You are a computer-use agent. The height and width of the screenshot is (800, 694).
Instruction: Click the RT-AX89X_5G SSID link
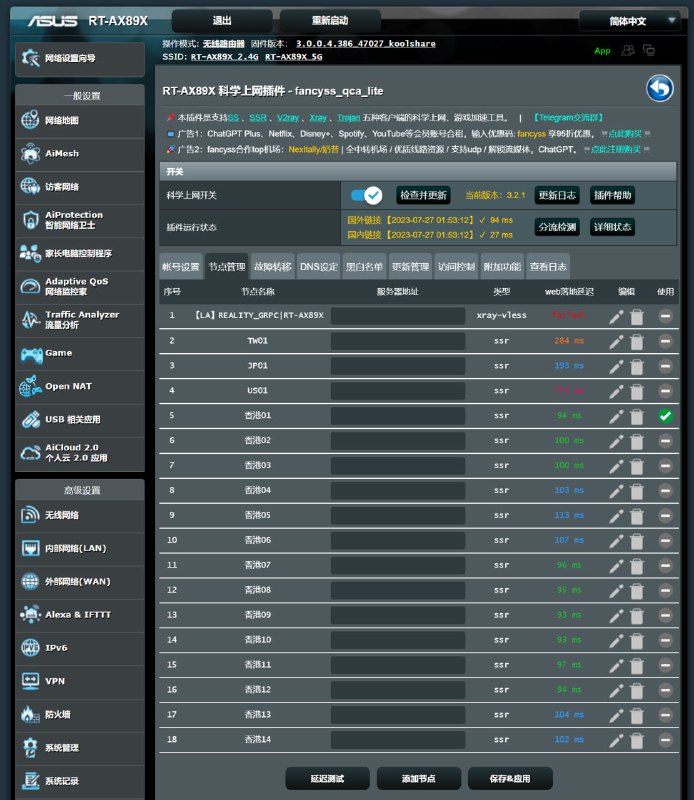click(x=293, y=57)
